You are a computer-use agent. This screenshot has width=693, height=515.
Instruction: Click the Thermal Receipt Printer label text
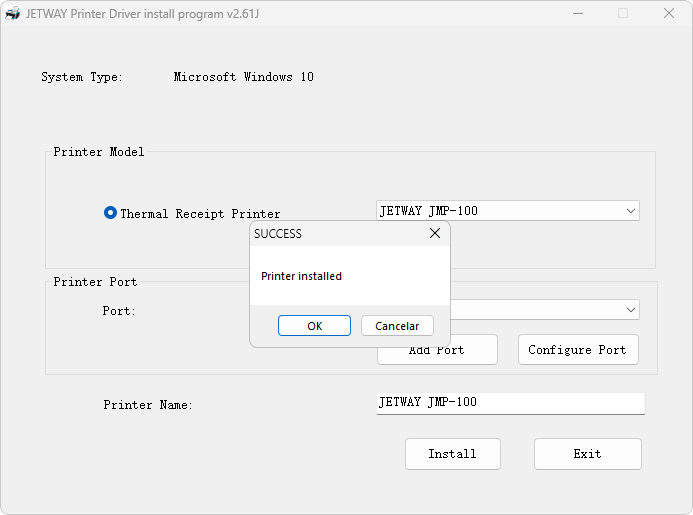200,214
